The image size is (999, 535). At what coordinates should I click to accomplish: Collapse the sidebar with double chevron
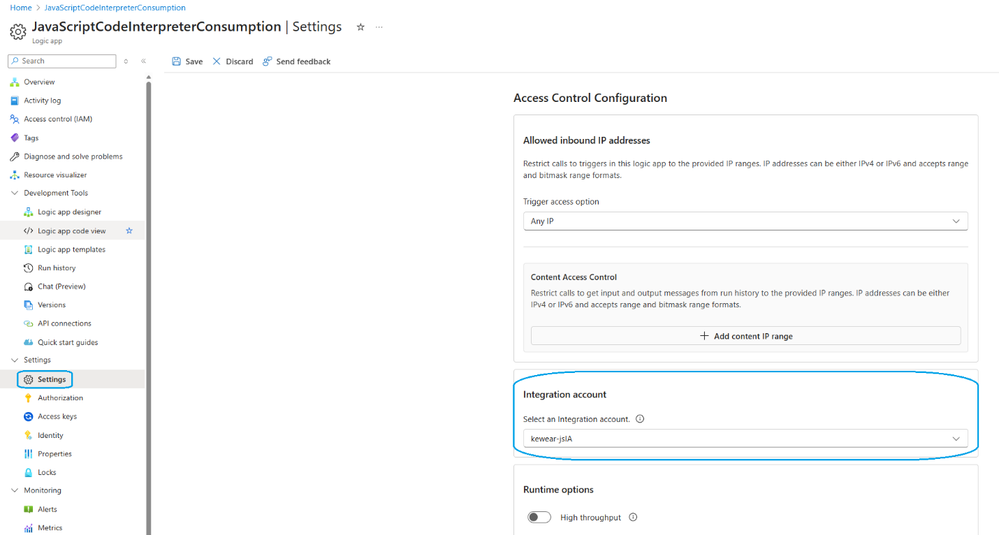point(143,61)
